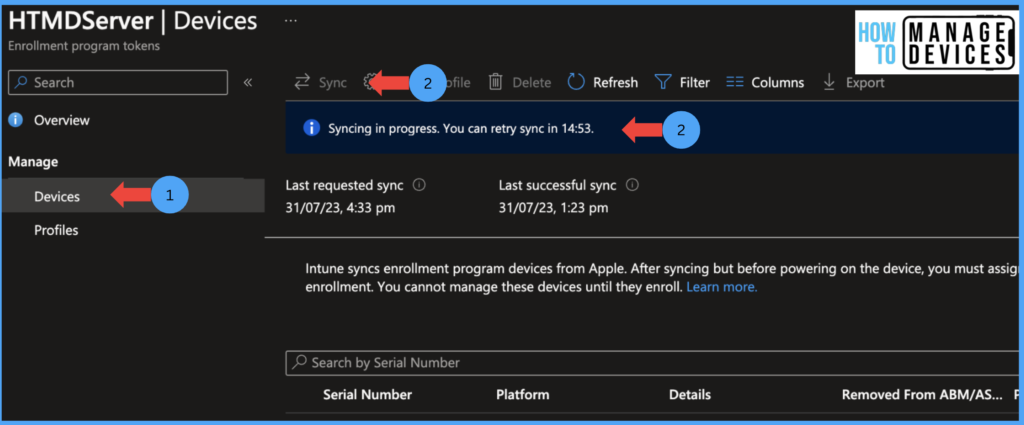Collapse the sidebar with the double chevron
The image size is (1024, 425).
248,82
